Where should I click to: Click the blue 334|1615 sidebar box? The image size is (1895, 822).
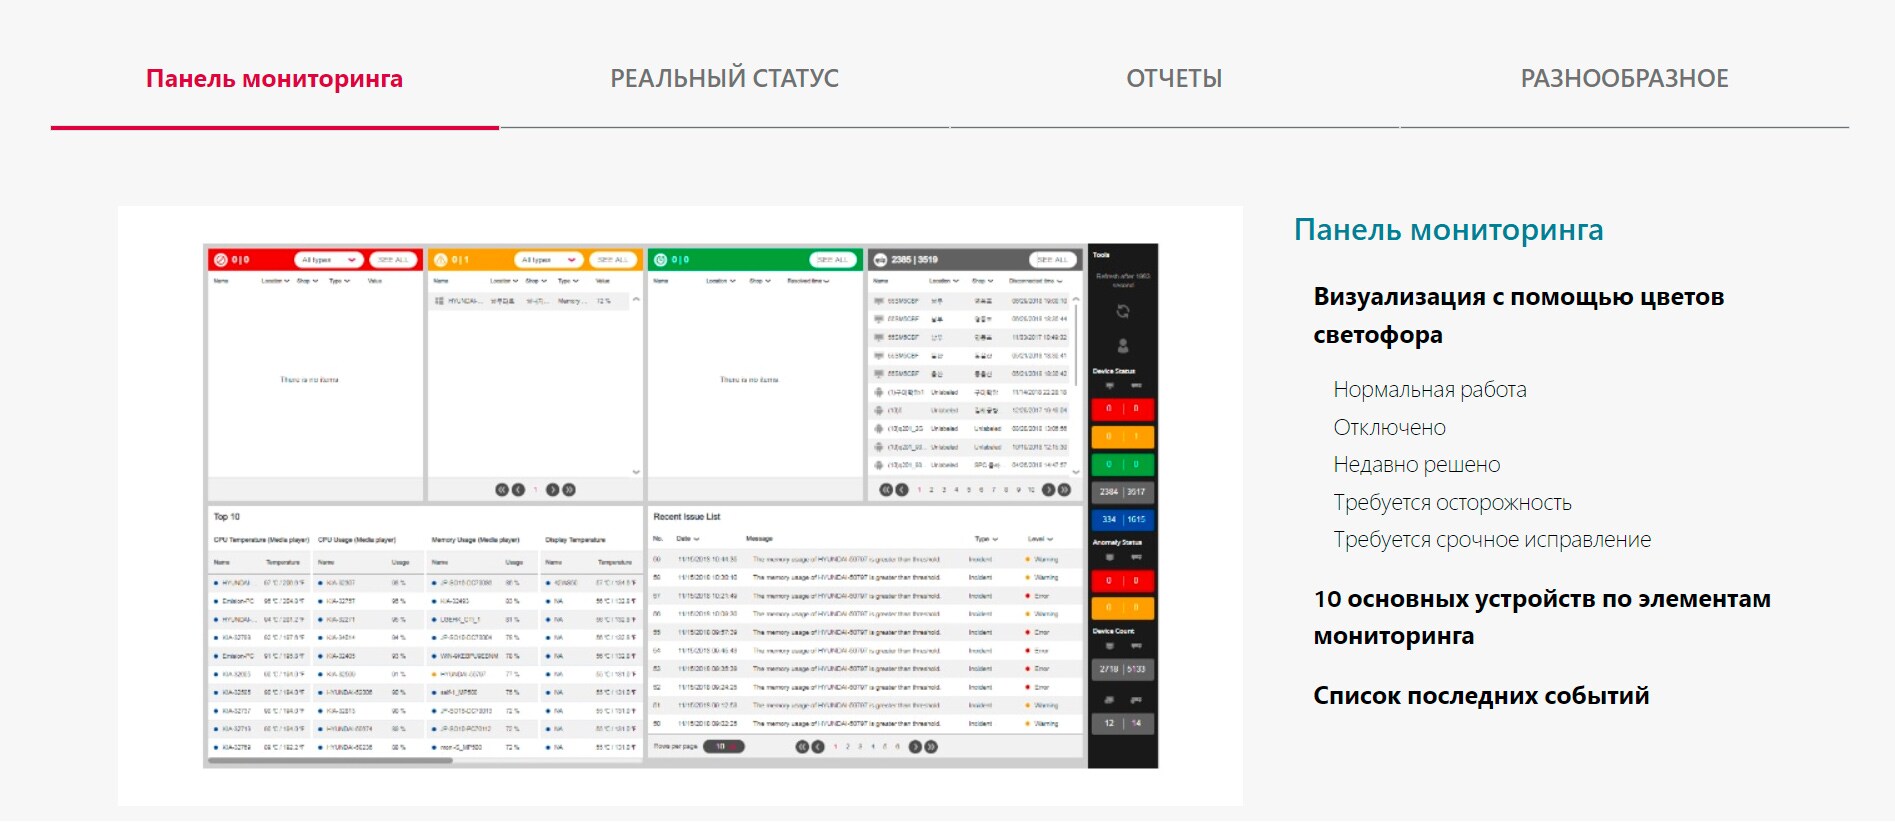click(x=1123, y=520)
